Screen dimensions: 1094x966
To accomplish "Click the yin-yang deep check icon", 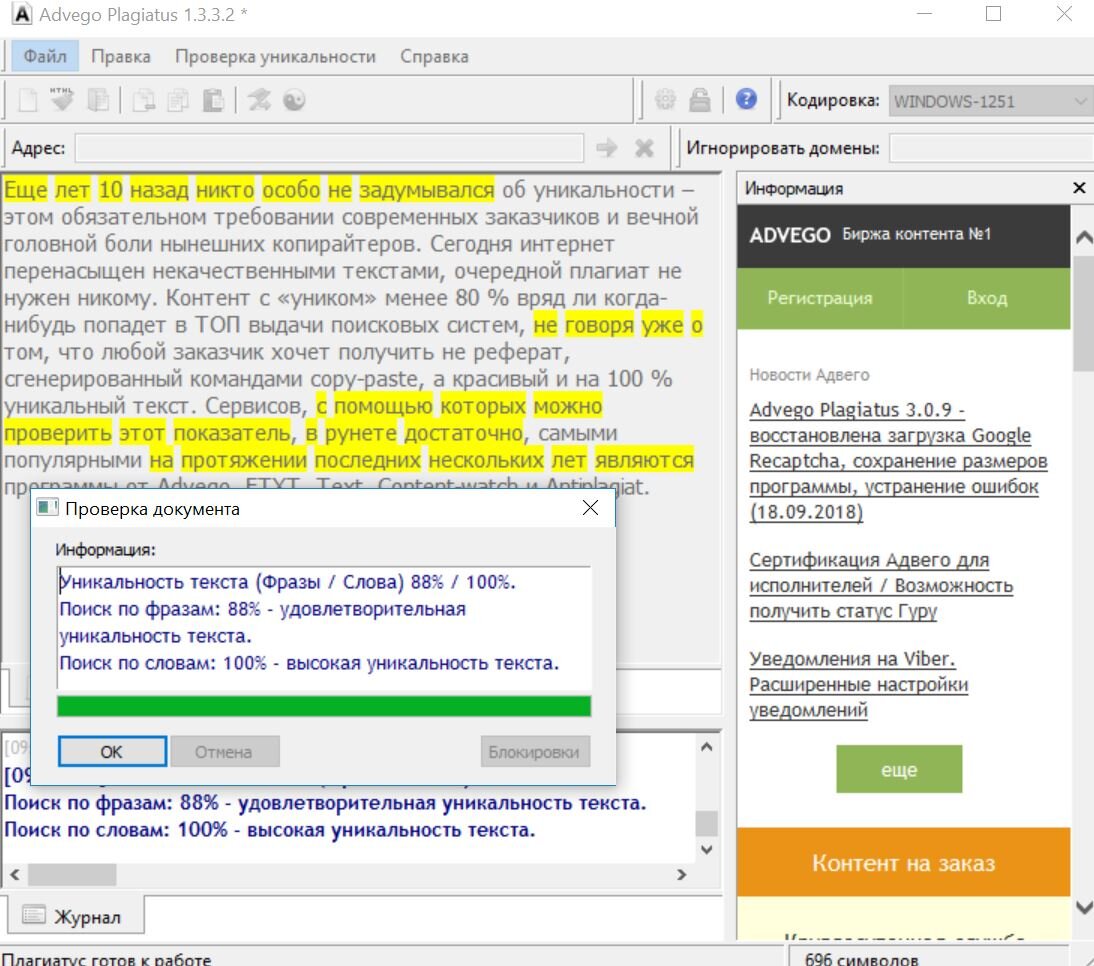I will (x=294, y=100).
